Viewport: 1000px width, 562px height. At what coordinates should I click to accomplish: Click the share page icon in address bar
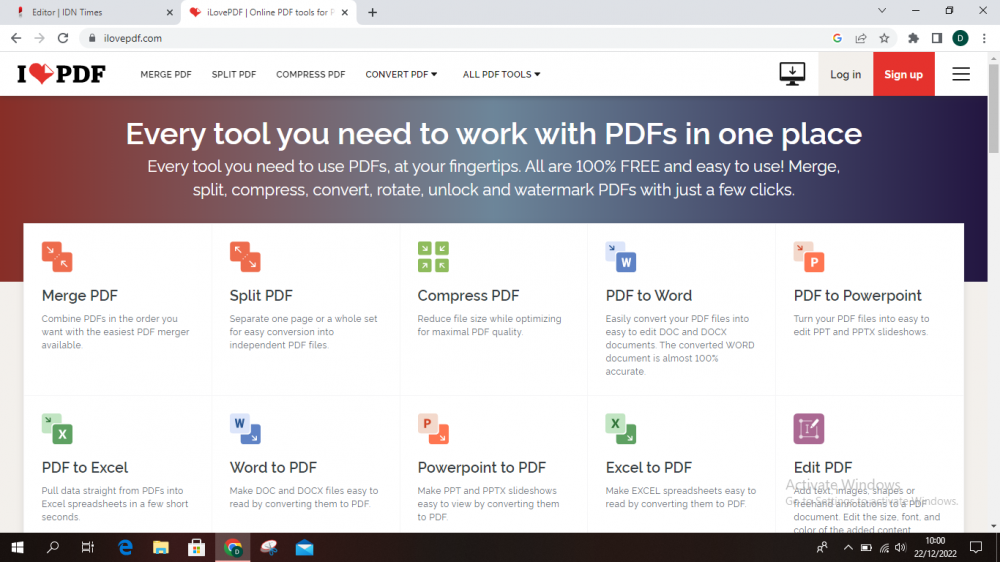pyautogui.click(x=861, y=38)
